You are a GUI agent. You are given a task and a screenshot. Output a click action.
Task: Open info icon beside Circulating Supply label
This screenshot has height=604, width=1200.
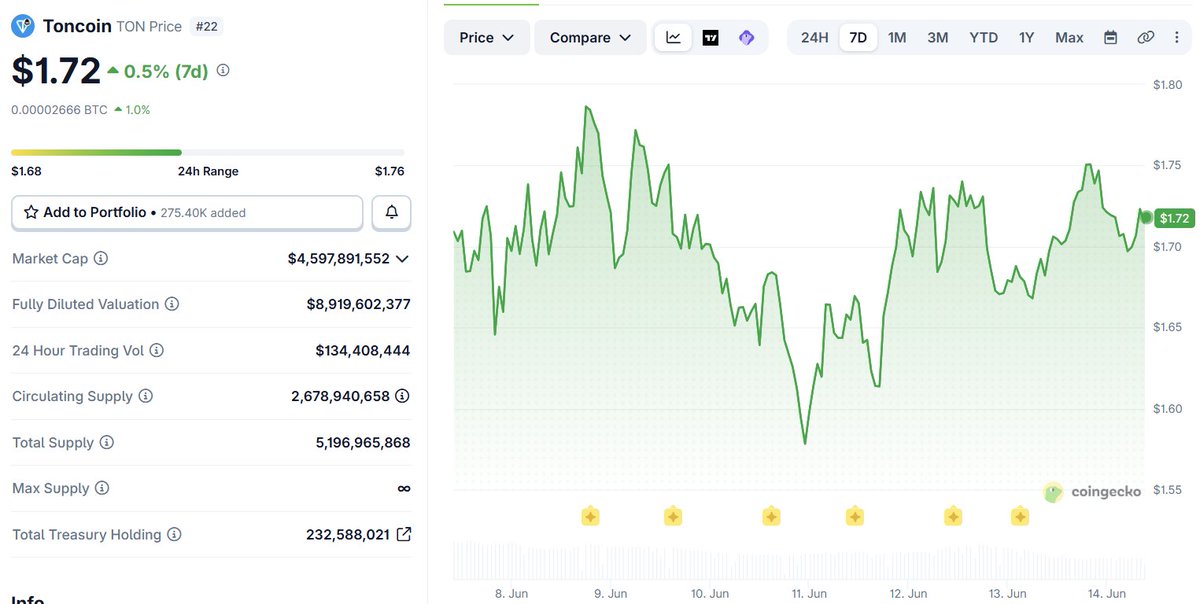[146, 396]
